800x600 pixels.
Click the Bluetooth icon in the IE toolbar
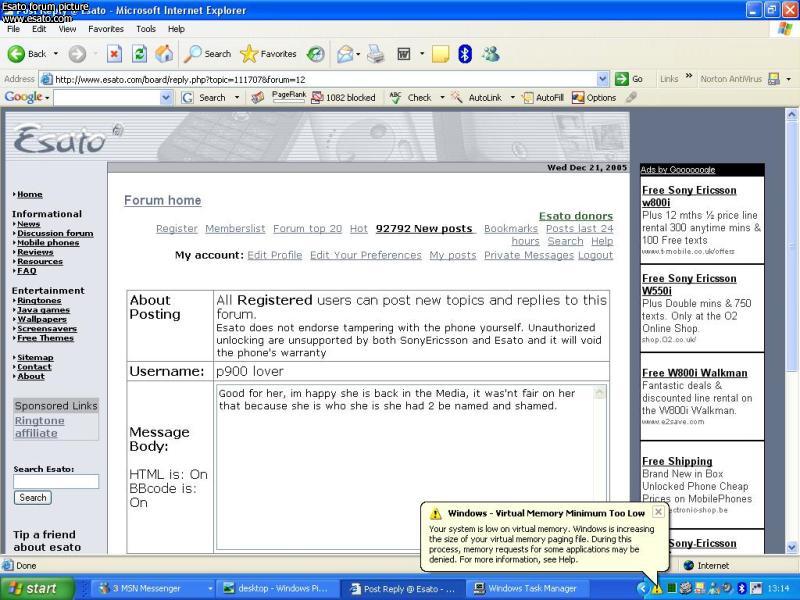click(x=465, y=54)
